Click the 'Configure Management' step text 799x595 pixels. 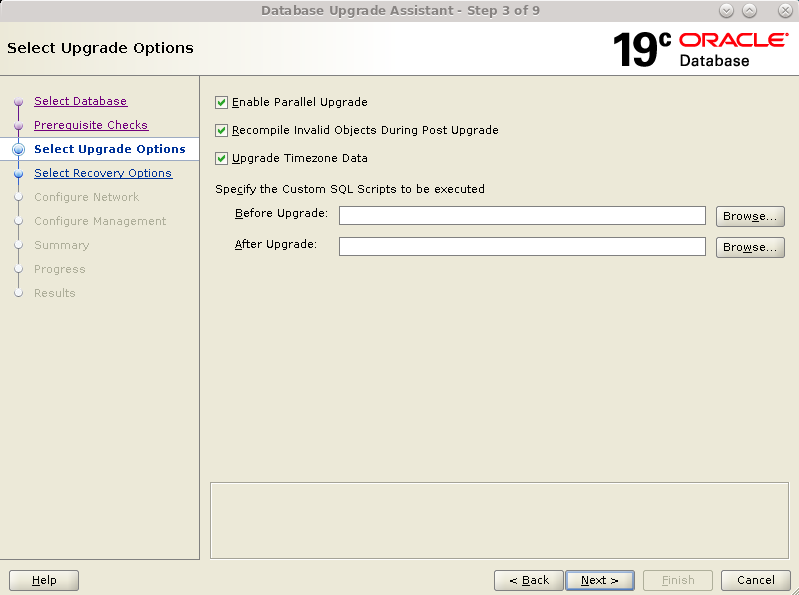click(x=100, y=221)
